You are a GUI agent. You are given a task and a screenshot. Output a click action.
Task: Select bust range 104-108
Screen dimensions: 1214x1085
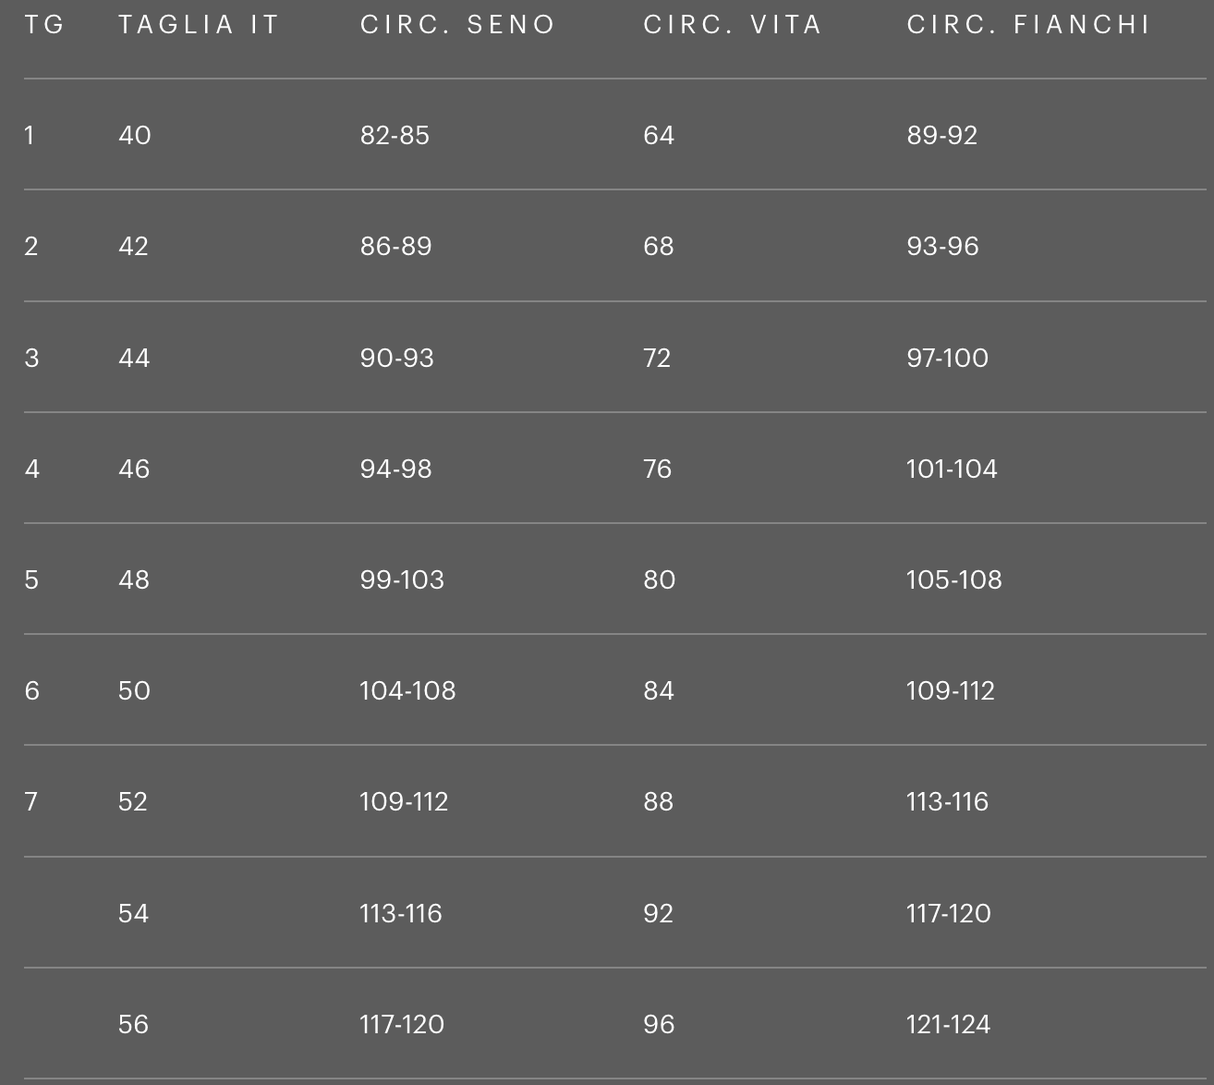[407, 691]
